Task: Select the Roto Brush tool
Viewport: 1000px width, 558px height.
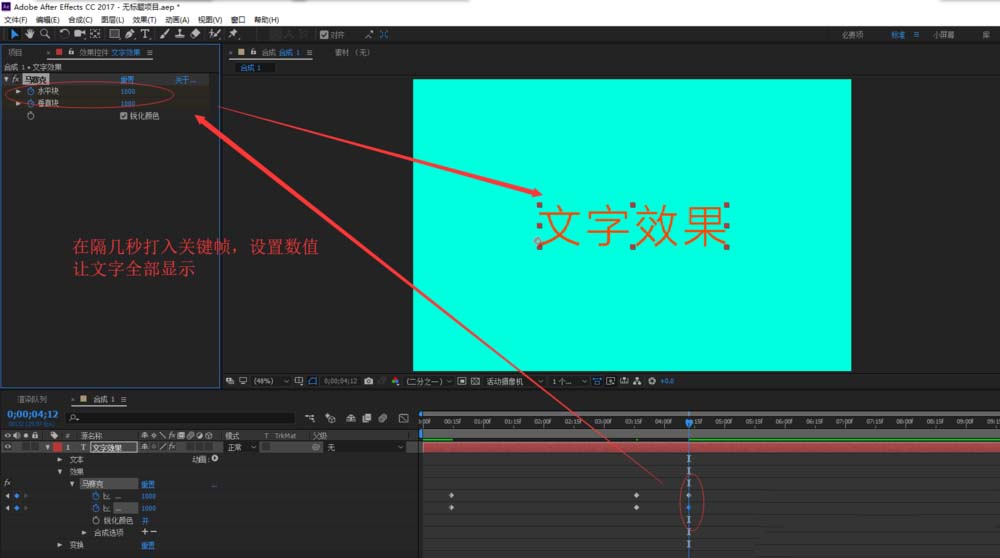Action: (215, 34)
